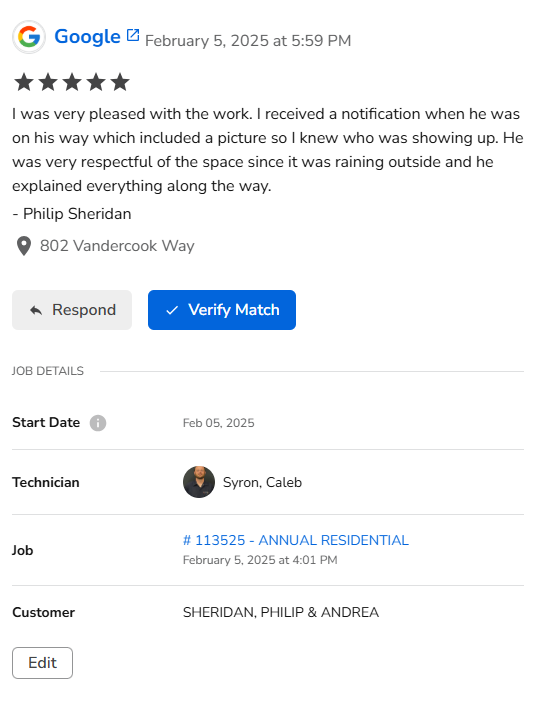Screen dimensions: 537x707
Task: Open Caleb Syron's technician photo
Action: (x=199, y=482)
